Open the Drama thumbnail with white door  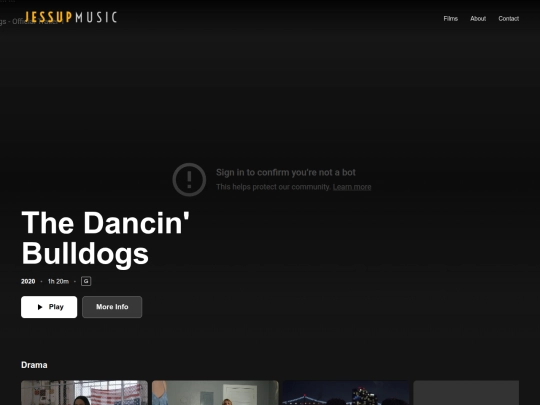pos(215,393)
